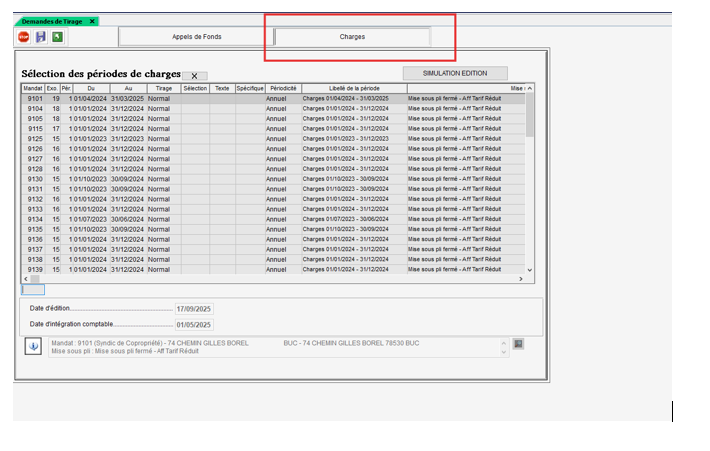The image size is (710, 451).
Task: Click the X button beside Sélection des périodes
Action: (194, 76)
